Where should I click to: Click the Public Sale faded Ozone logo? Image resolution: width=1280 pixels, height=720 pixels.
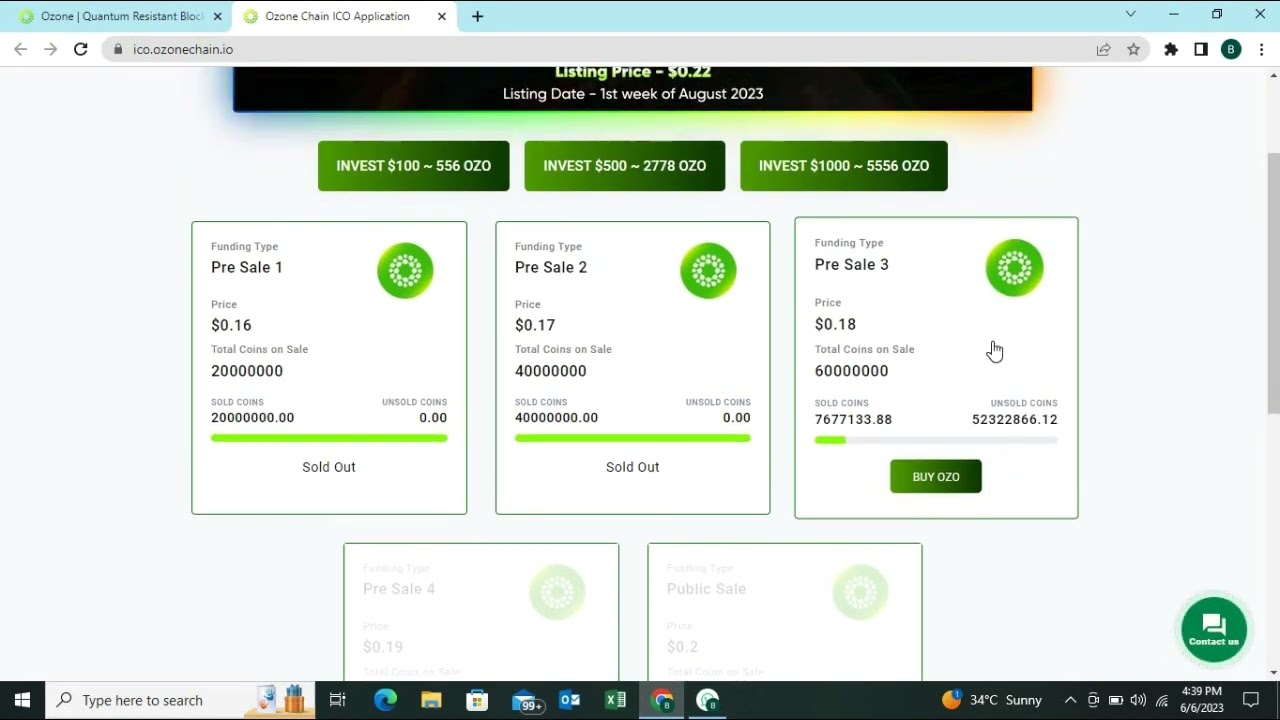[860, 592]
